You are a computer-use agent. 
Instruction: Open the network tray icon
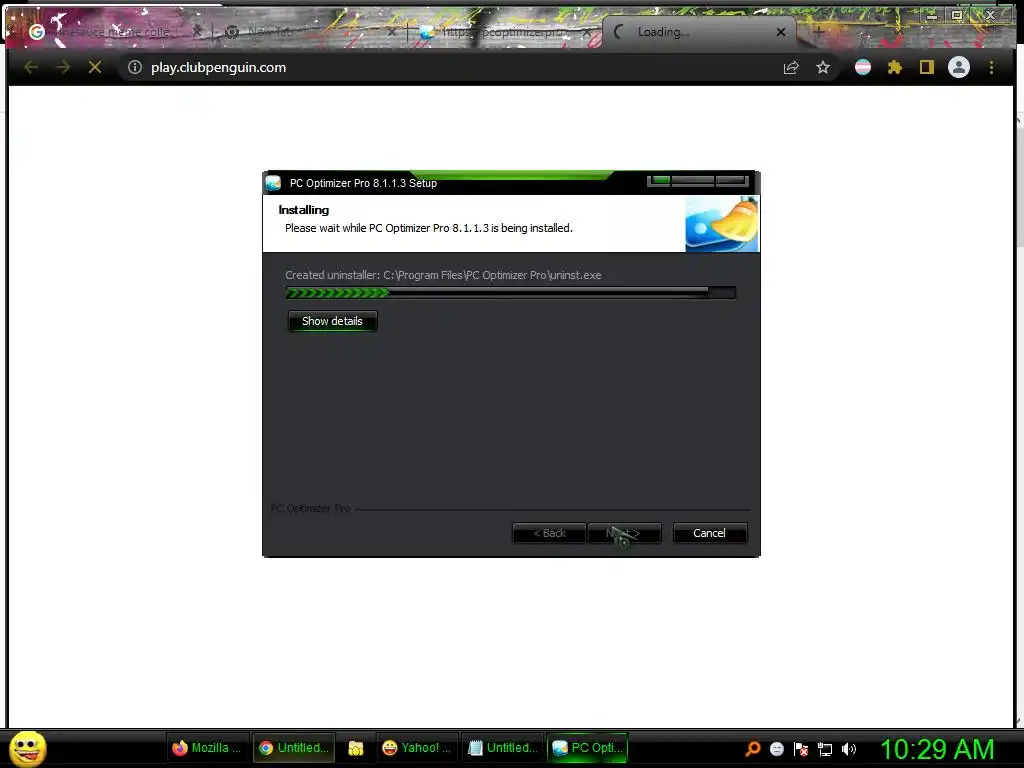[x=825, y=750]
